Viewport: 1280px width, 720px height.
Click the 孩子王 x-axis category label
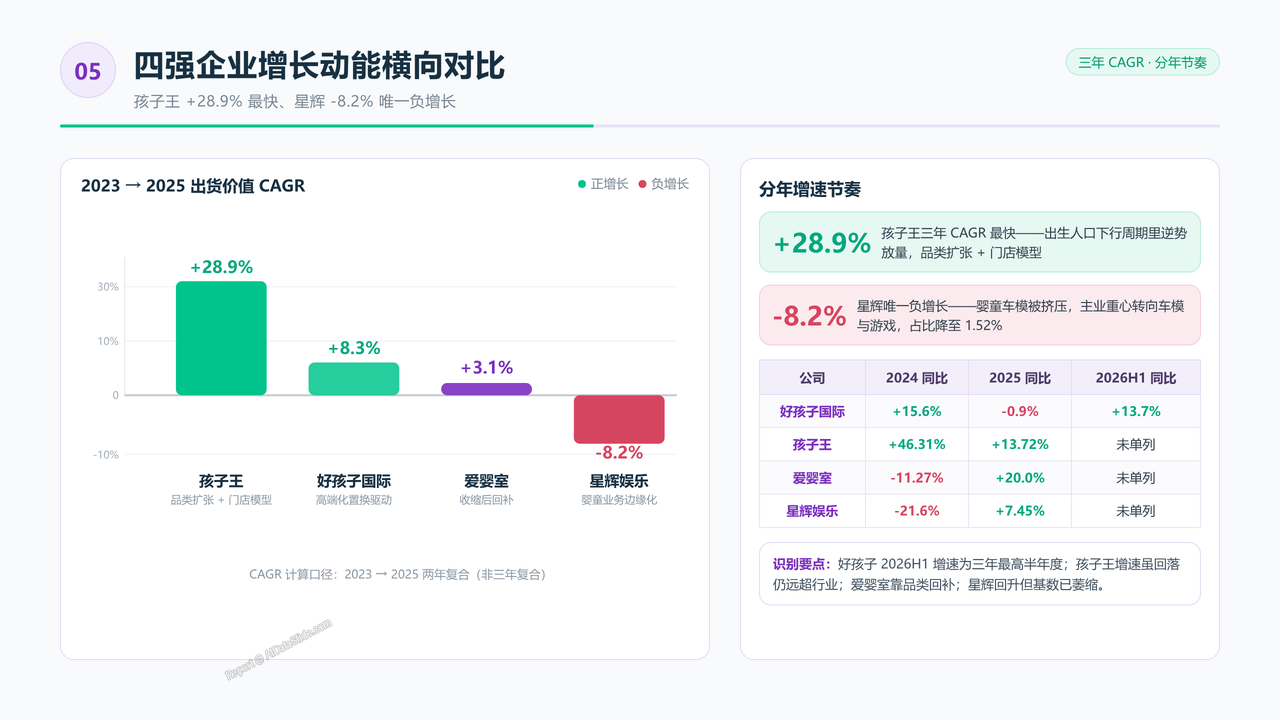(221, 481)
